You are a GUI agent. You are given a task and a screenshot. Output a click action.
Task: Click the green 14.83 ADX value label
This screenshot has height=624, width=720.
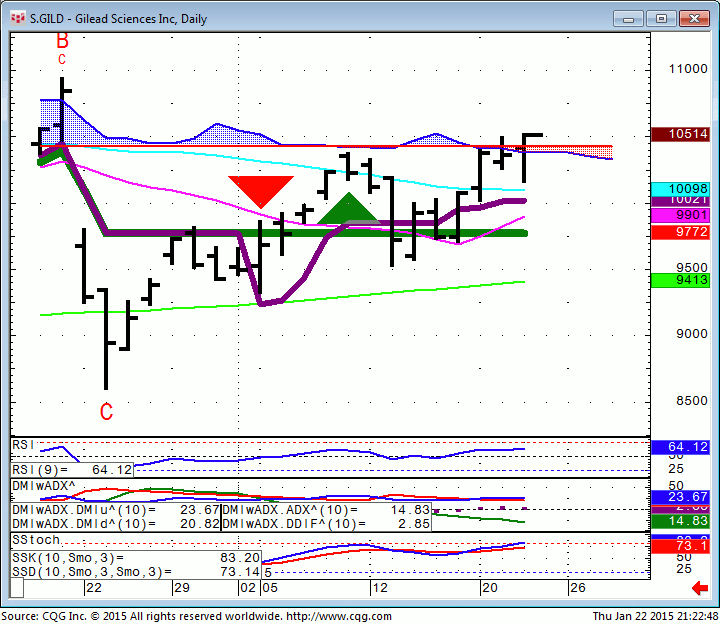click(x=681, y=521)
